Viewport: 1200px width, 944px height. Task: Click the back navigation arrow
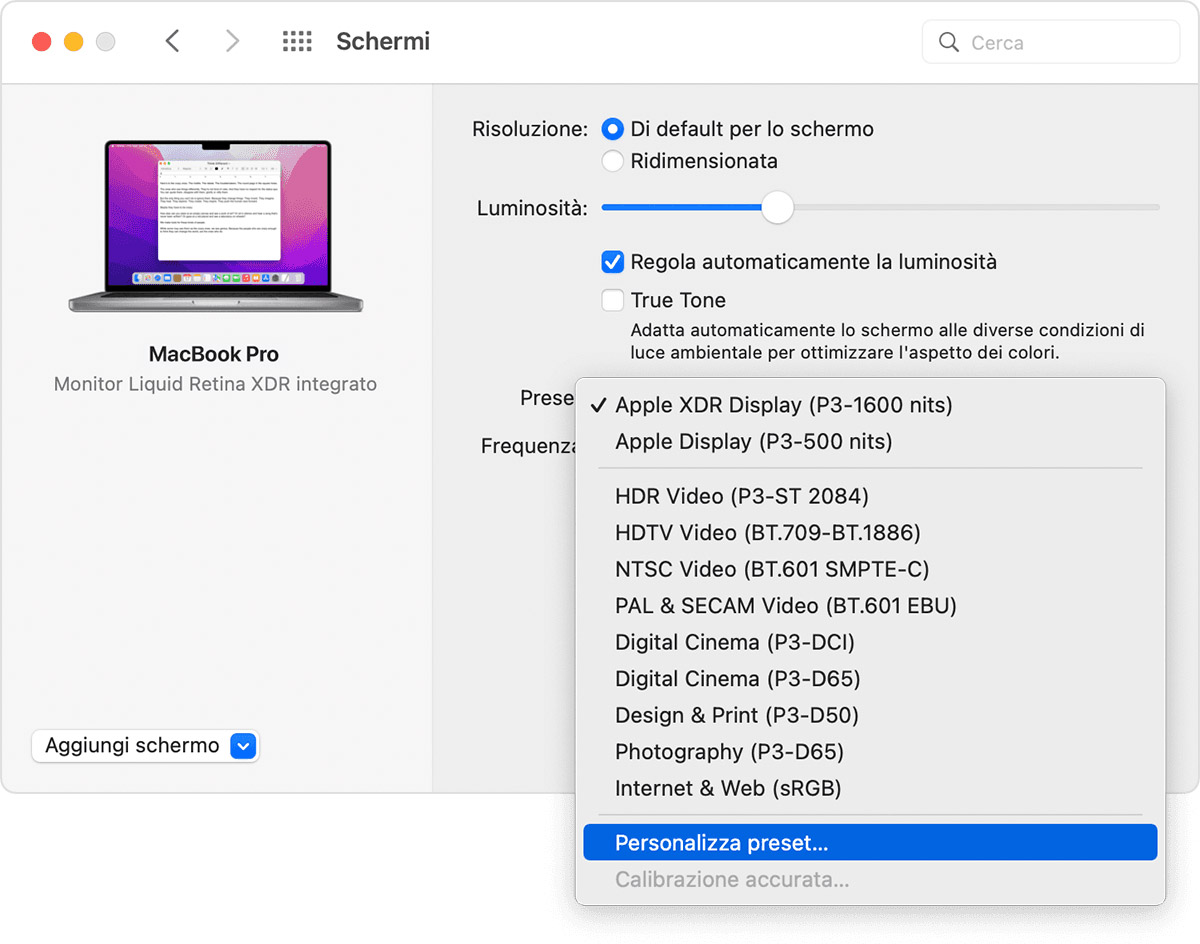172,41
